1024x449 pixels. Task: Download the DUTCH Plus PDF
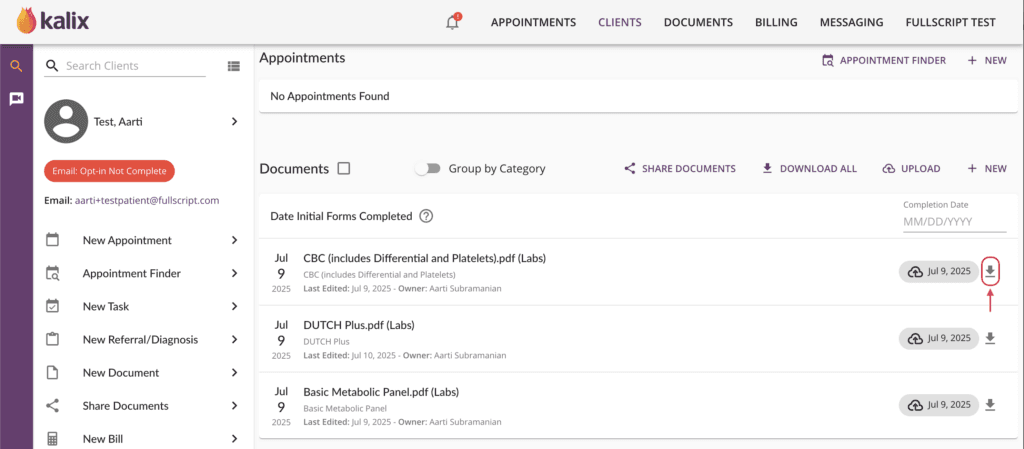pyautogui.click(x=990, y=338)
